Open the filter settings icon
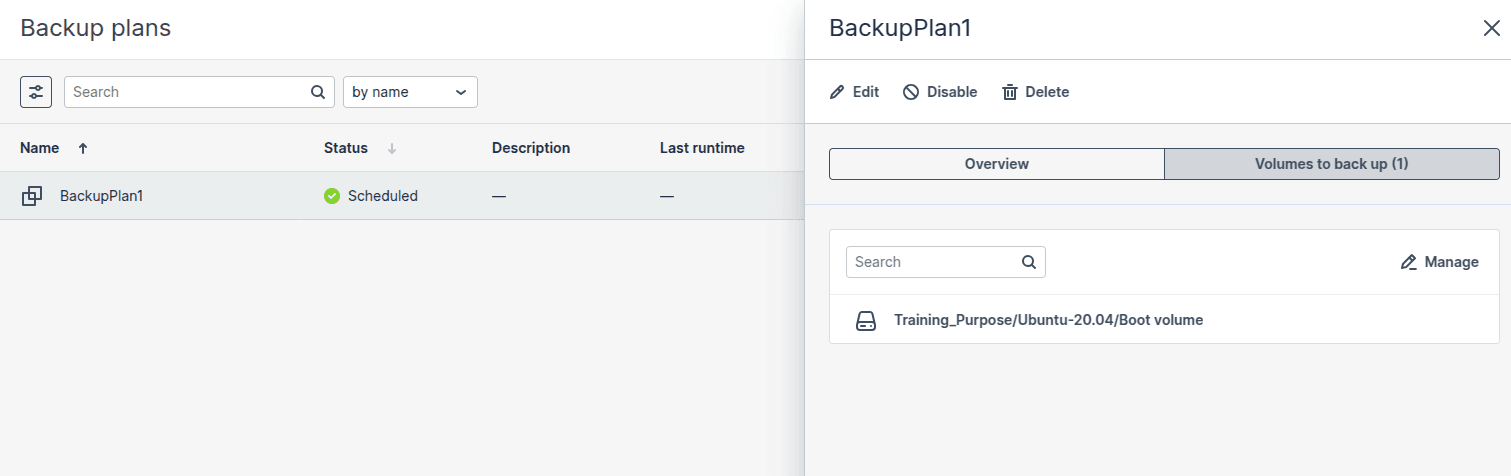The width and height of the screenshot is (1511, 476). tap(36, 92)
